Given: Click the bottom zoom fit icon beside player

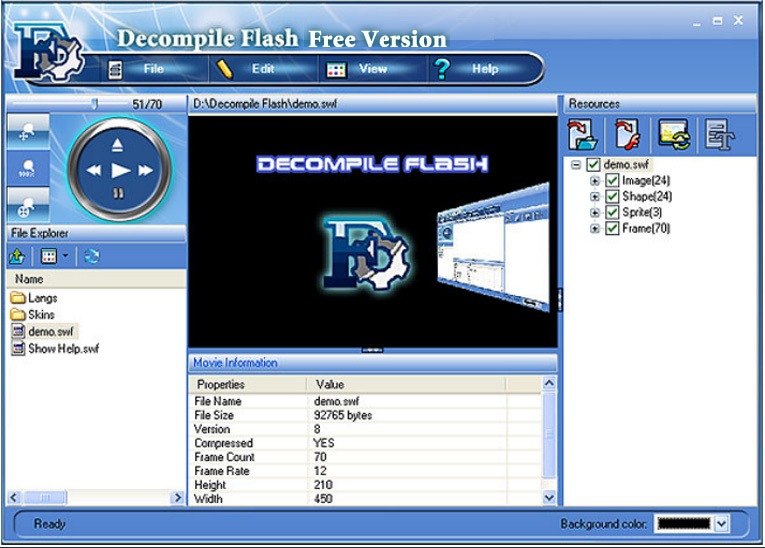Looking at the screenshot, I should point(28,205).
